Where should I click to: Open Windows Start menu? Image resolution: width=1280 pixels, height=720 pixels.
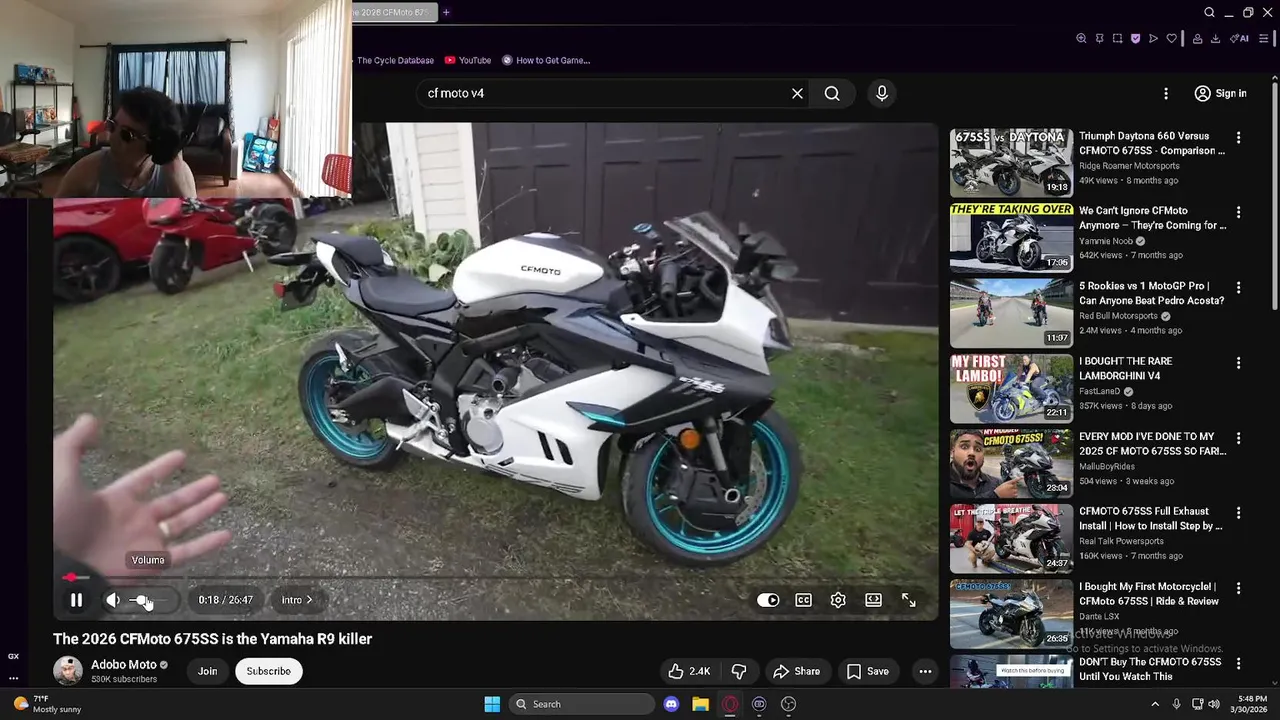[x=492, y=704]
